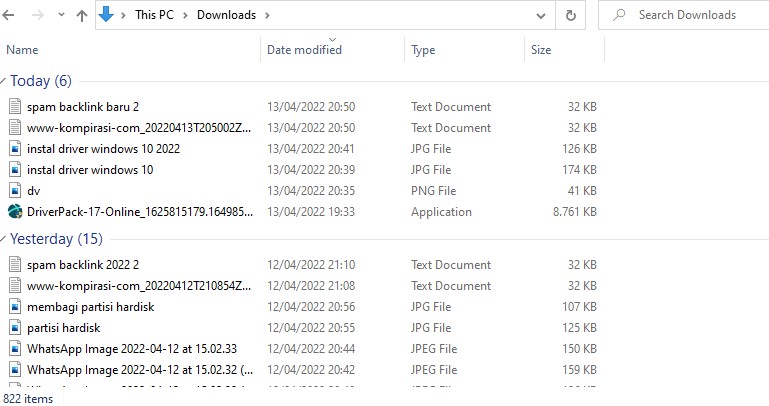The image size is (769, 406).
Task: Sort files by Name column
Action: point(23,50)
